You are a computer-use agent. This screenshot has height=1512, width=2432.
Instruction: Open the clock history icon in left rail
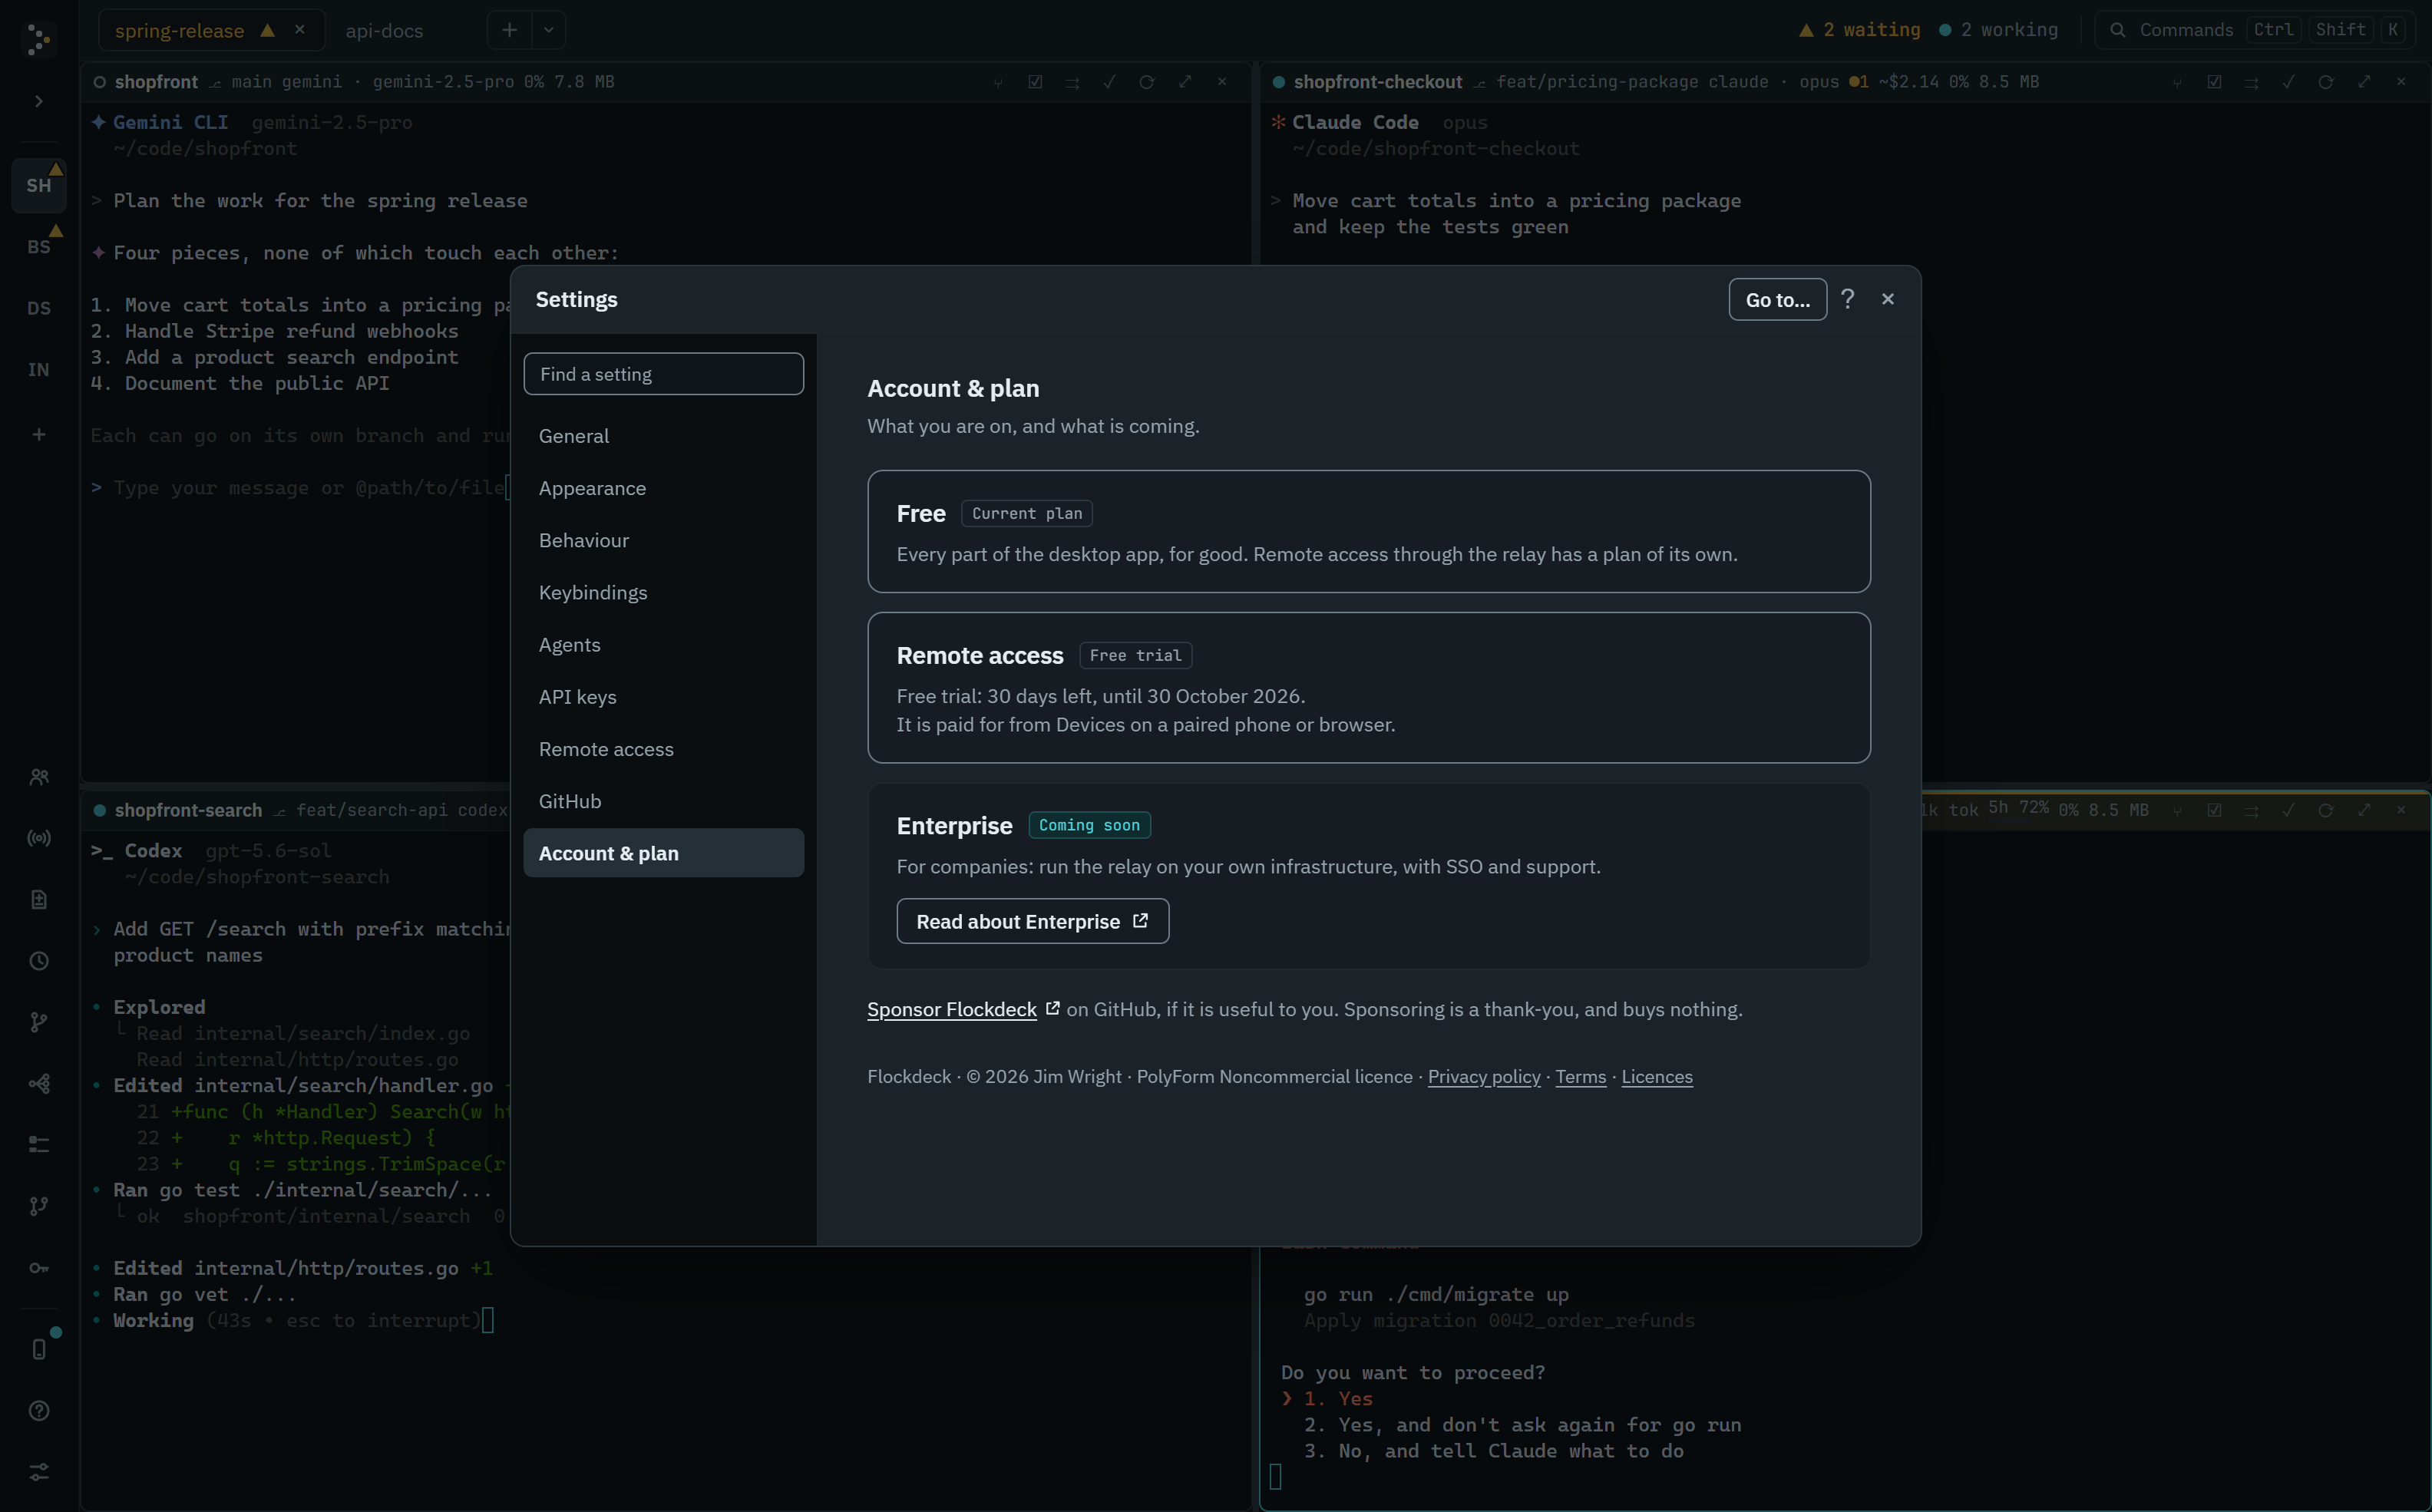pyautogui.click(x=39, y=961)
